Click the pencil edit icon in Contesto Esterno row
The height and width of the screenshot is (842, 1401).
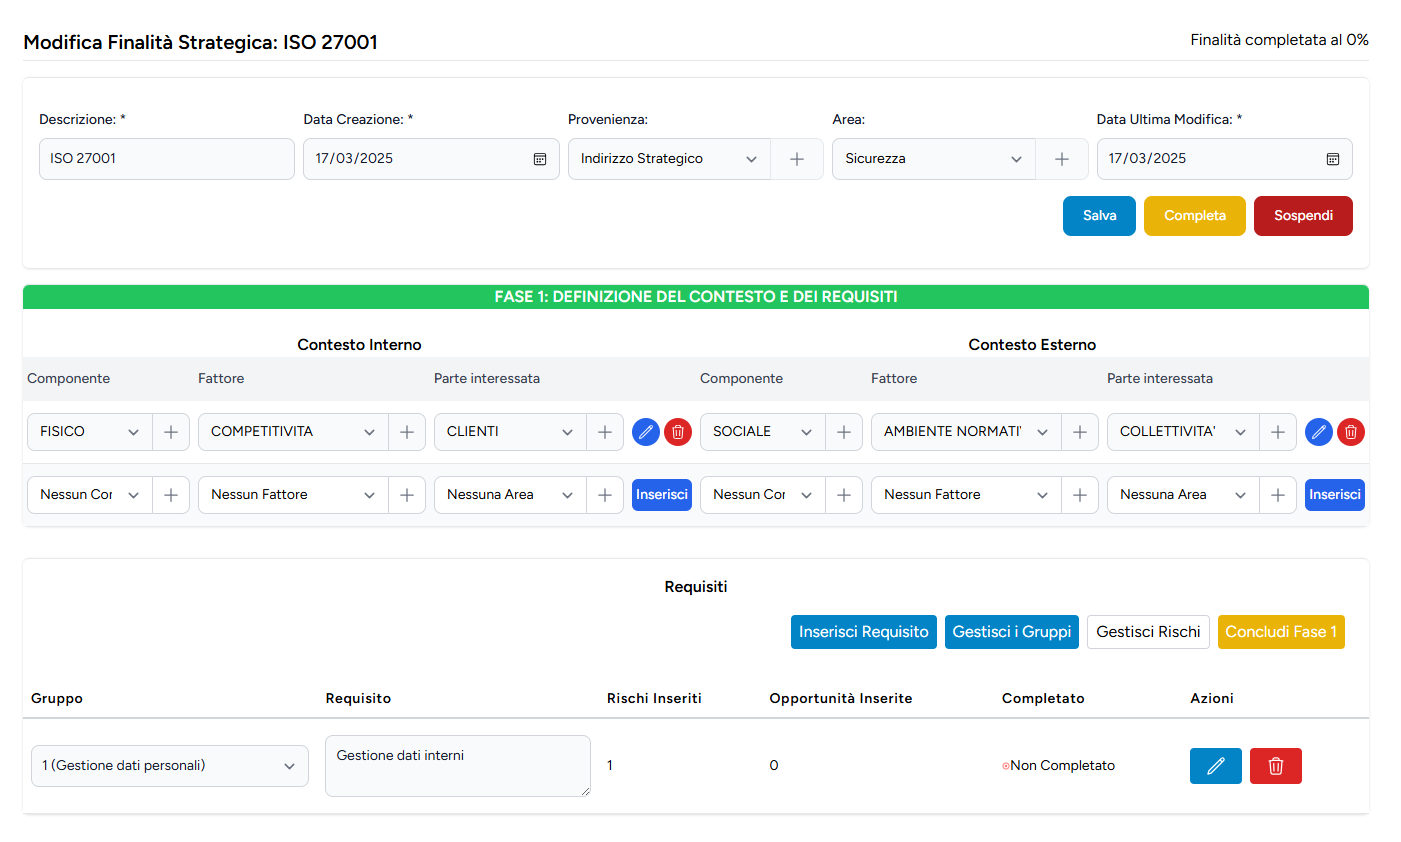1319,432
